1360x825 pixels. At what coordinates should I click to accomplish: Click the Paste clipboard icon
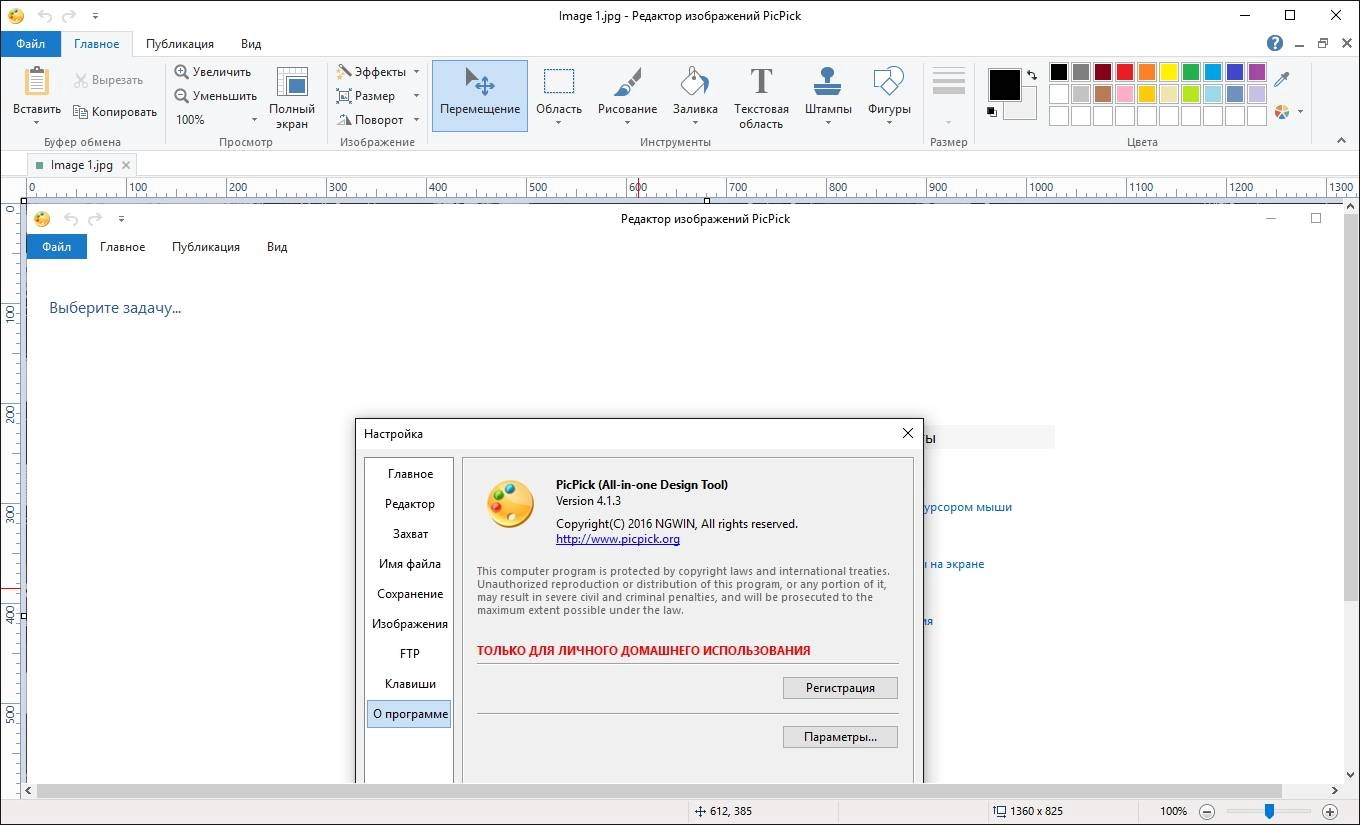pos(37,81)
